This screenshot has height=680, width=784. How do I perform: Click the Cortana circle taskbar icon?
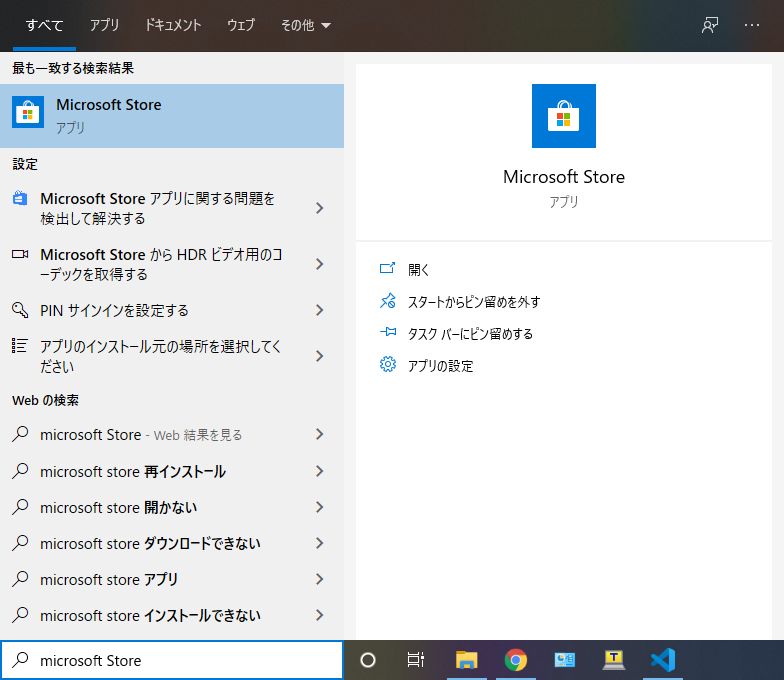click(x=368, y=660)
